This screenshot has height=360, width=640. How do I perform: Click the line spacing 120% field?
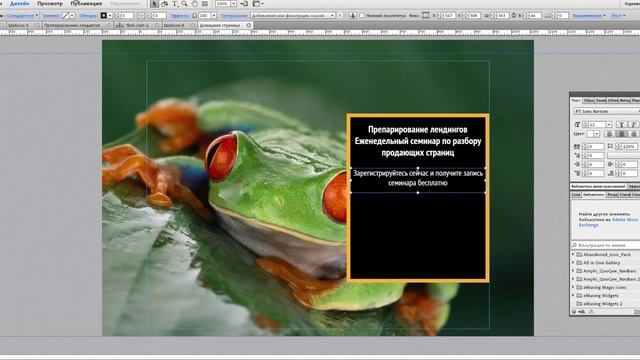(x=629, y=146)
